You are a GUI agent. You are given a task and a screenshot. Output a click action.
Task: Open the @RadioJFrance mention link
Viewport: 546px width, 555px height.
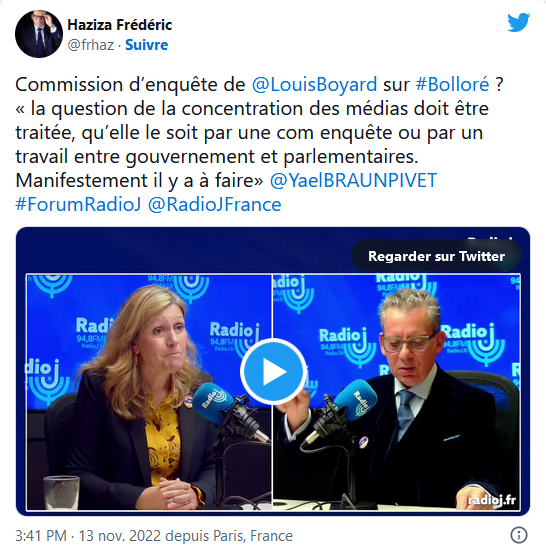pyautogui.click(x=214, y=205)
